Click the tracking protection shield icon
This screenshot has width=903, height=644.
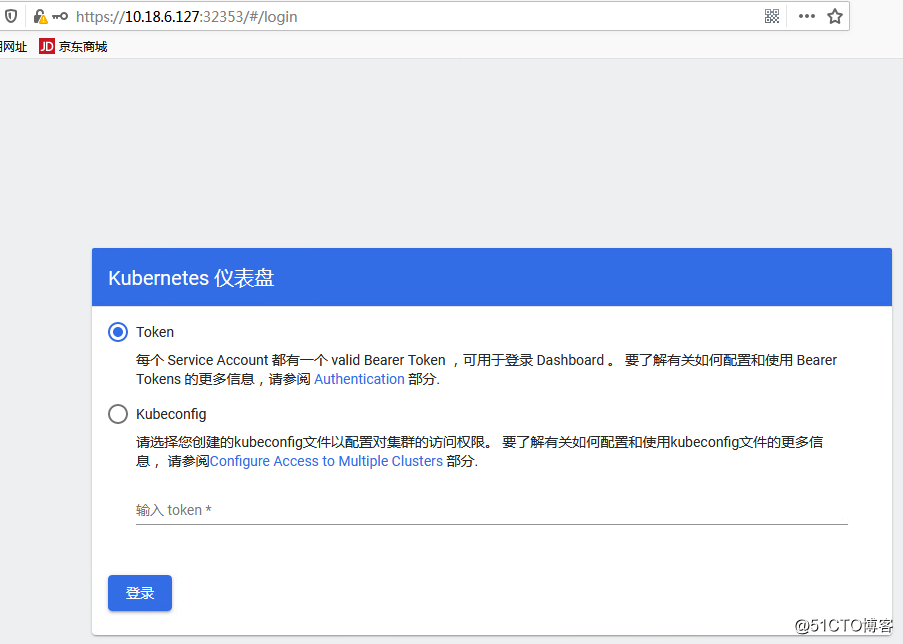coord(11,16)
